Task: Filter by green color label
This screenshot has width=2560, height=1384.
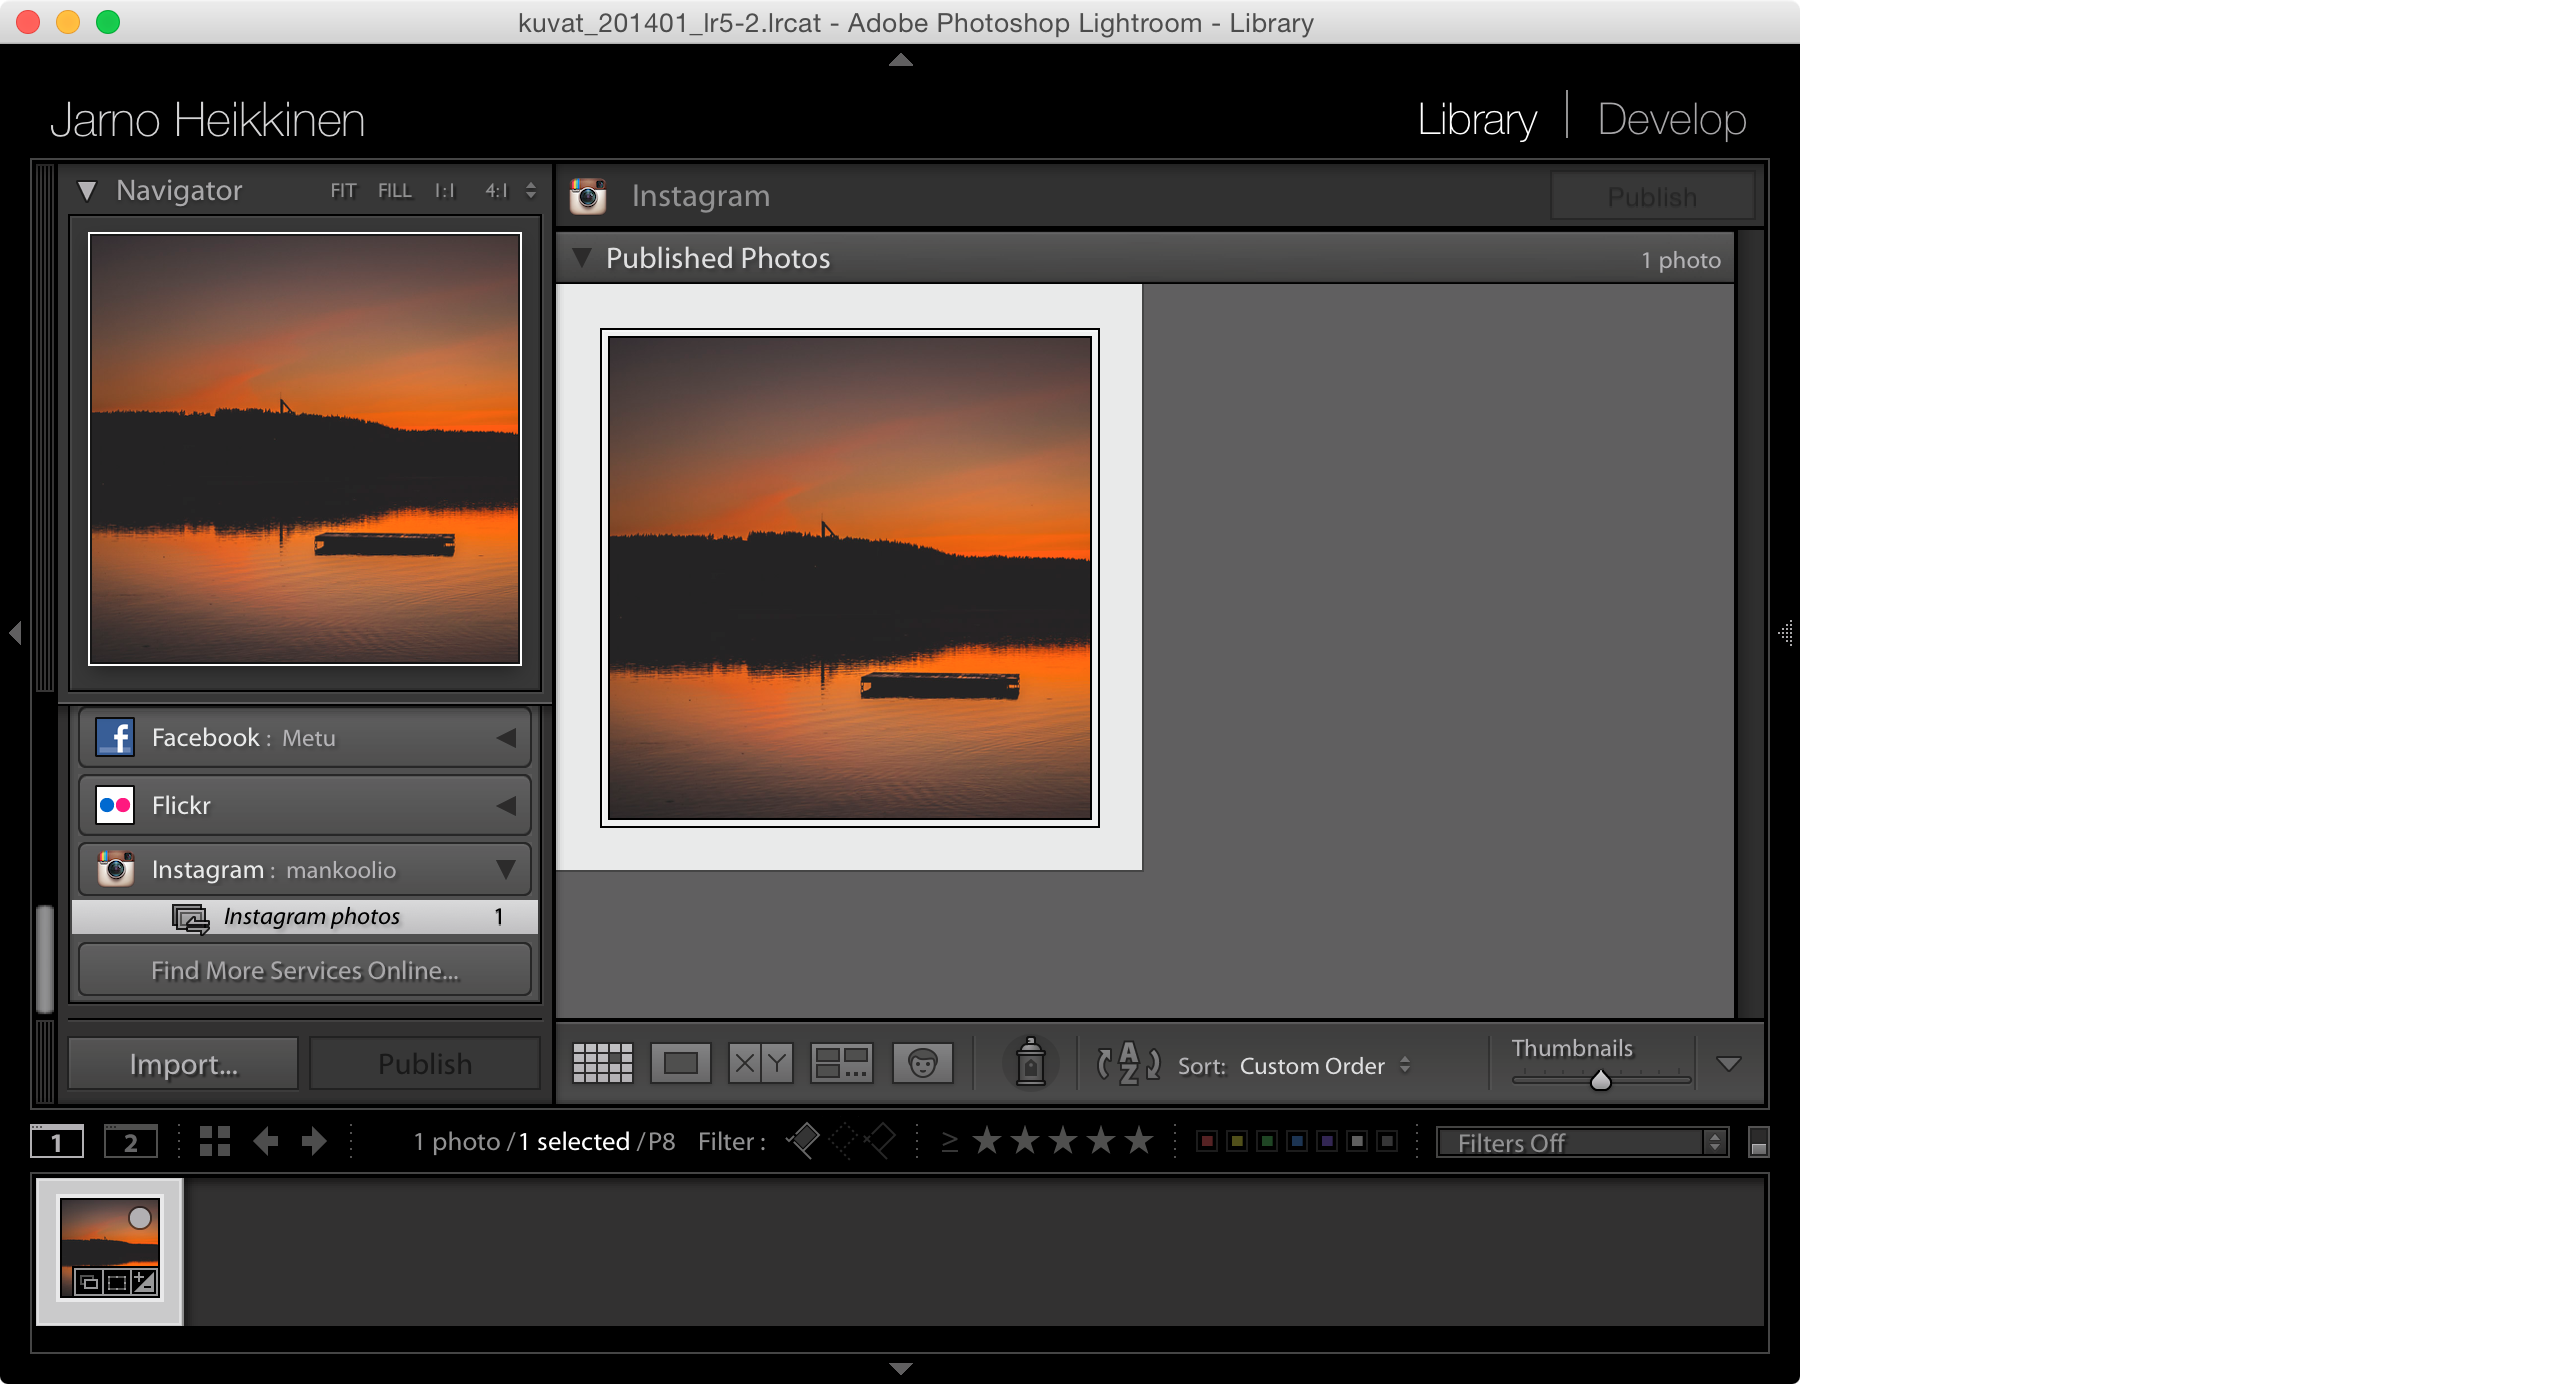Action: click(1267, 1141)
